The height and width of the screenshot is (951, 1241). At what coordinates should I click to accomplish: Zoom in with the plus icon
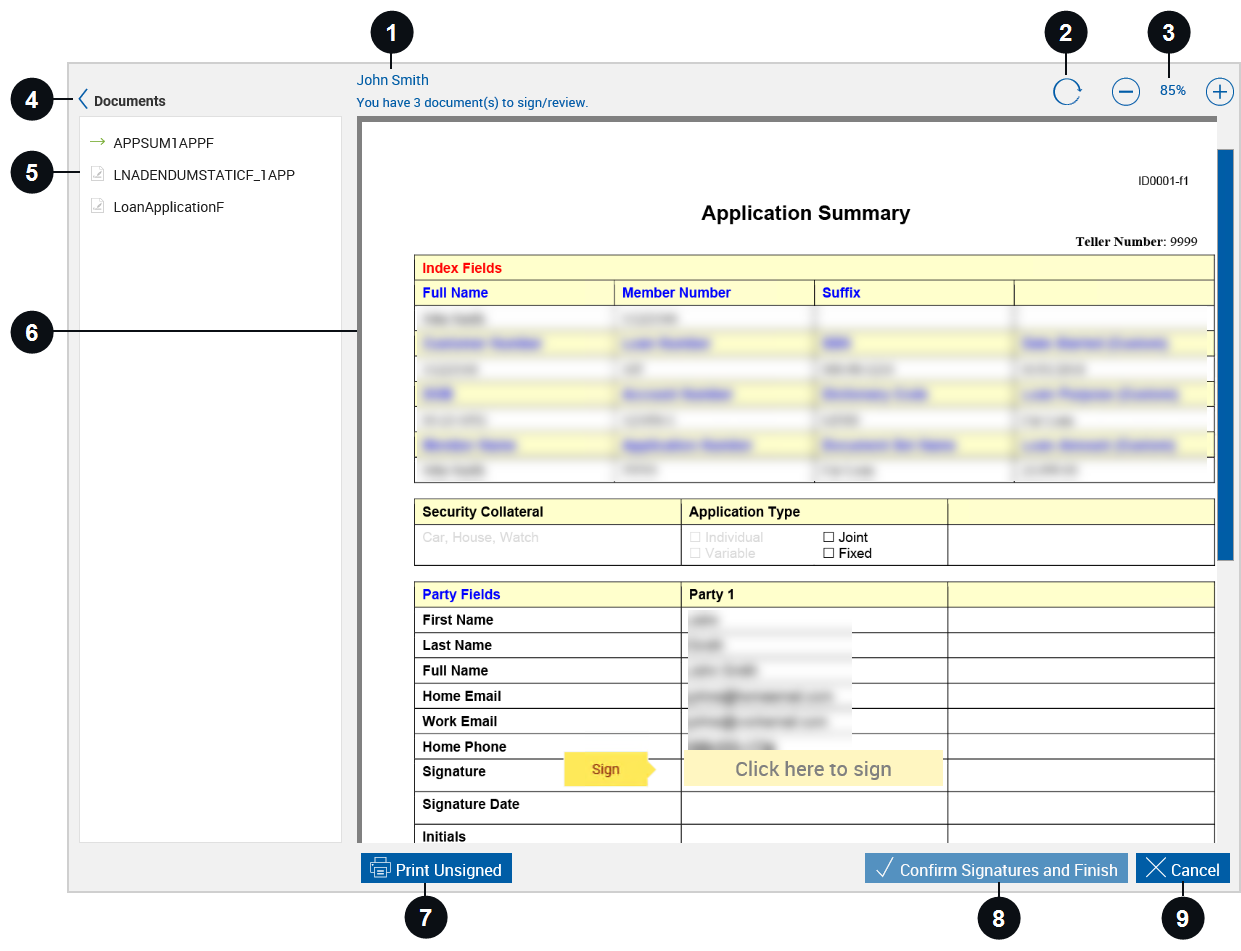(1220, 92)
